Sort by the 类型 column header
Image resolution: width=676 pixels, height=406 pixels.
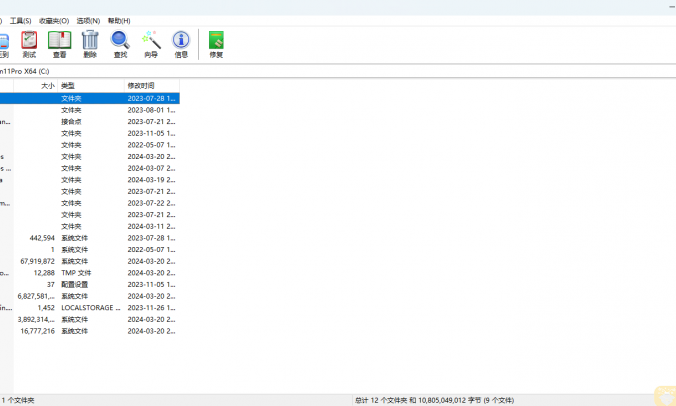coord(91,86)
